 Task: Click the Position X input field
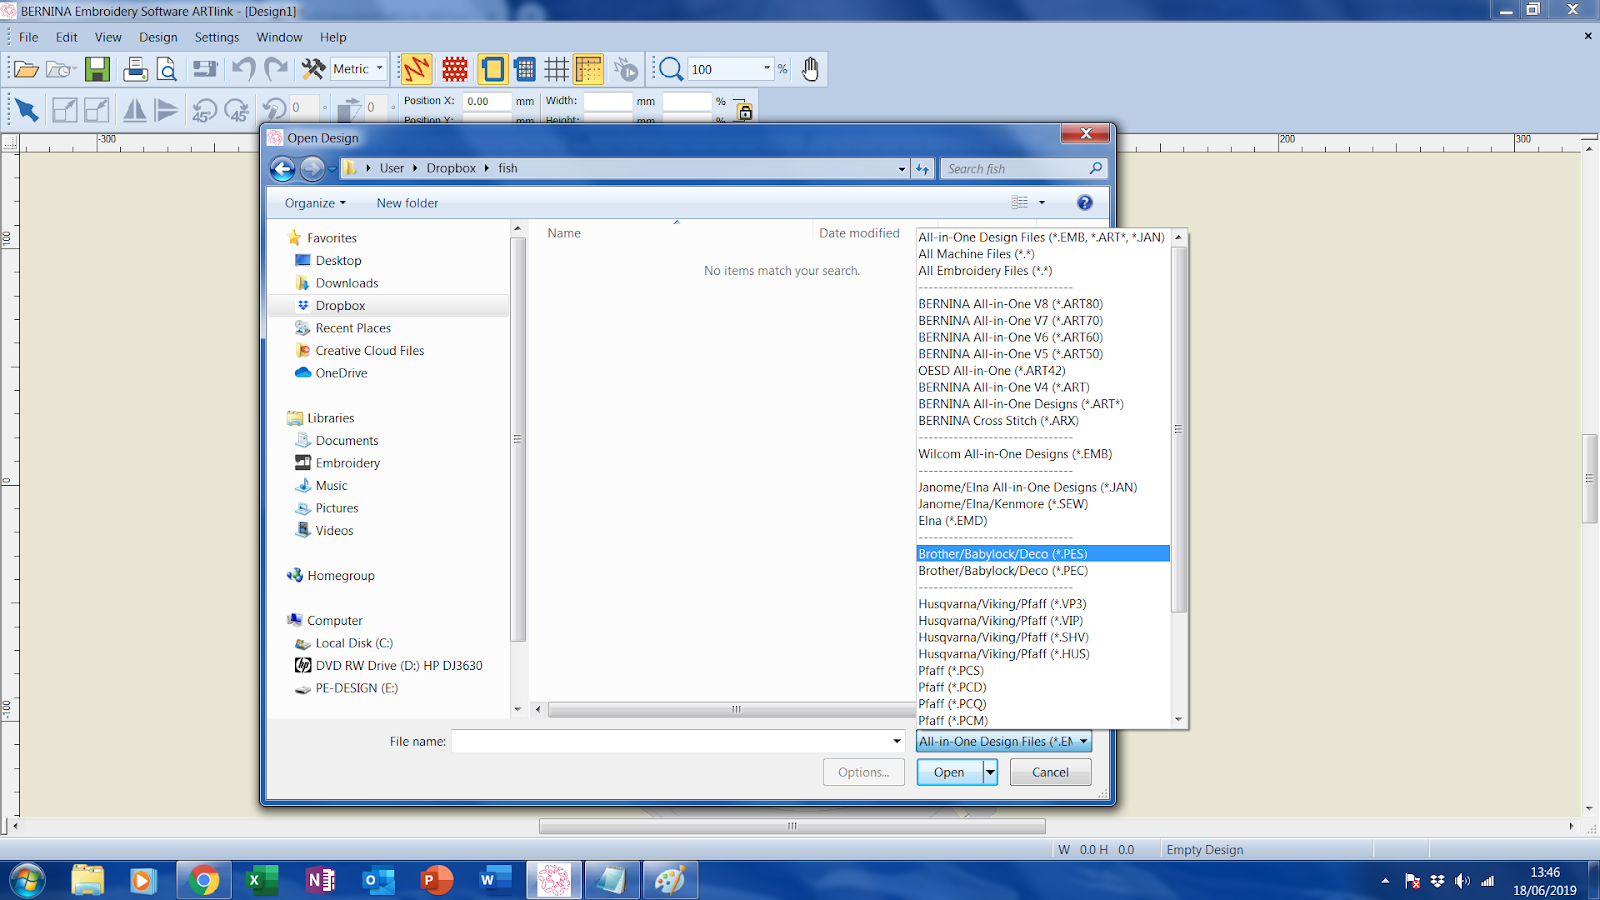pos(487,101)
